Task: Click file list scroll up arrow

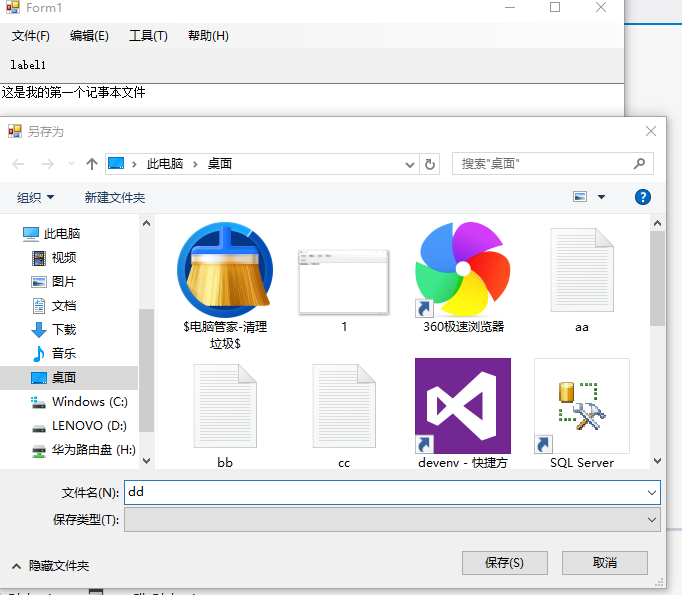Action: tap(657, 223)
